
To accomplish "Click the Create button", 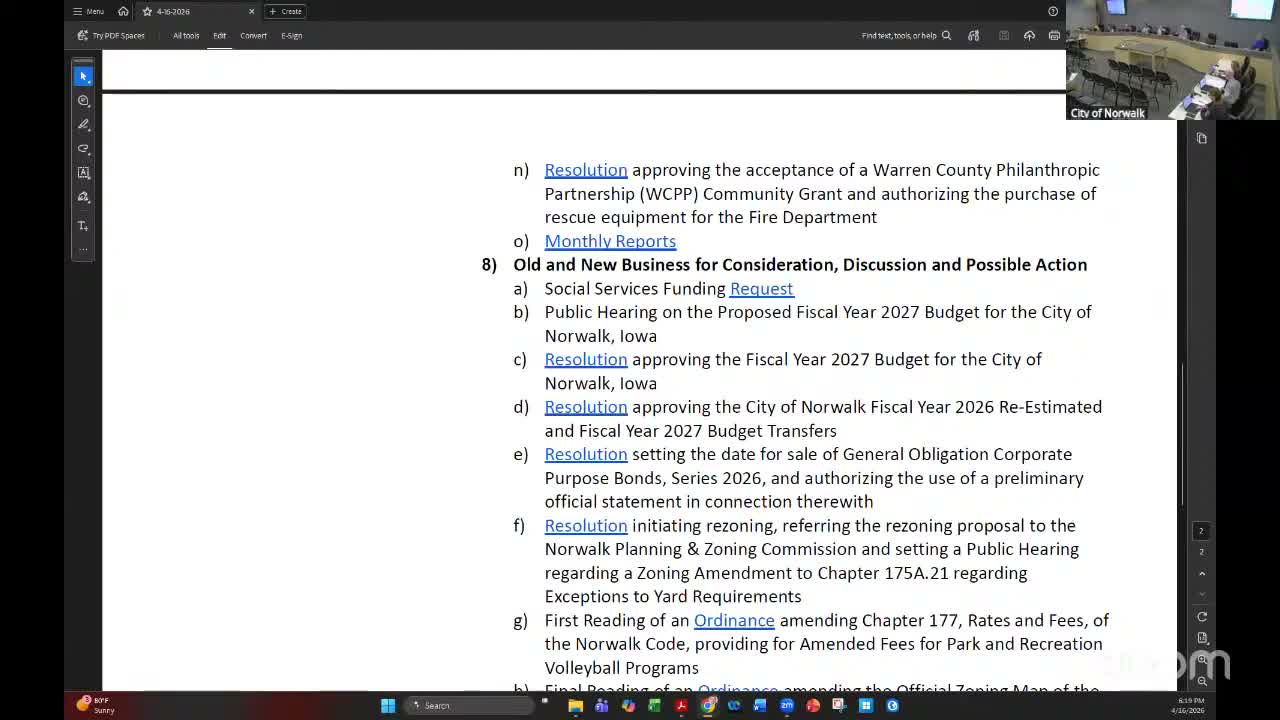I will pyautogui.click(x=286, y=11).
